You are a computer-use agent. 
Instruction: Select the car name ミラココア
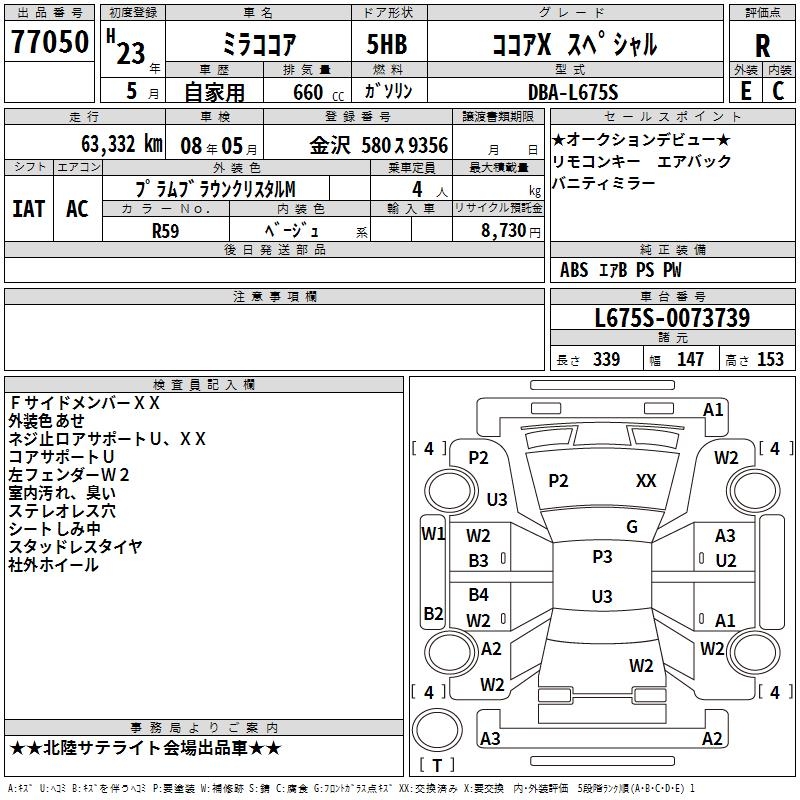tap(256, 45)
